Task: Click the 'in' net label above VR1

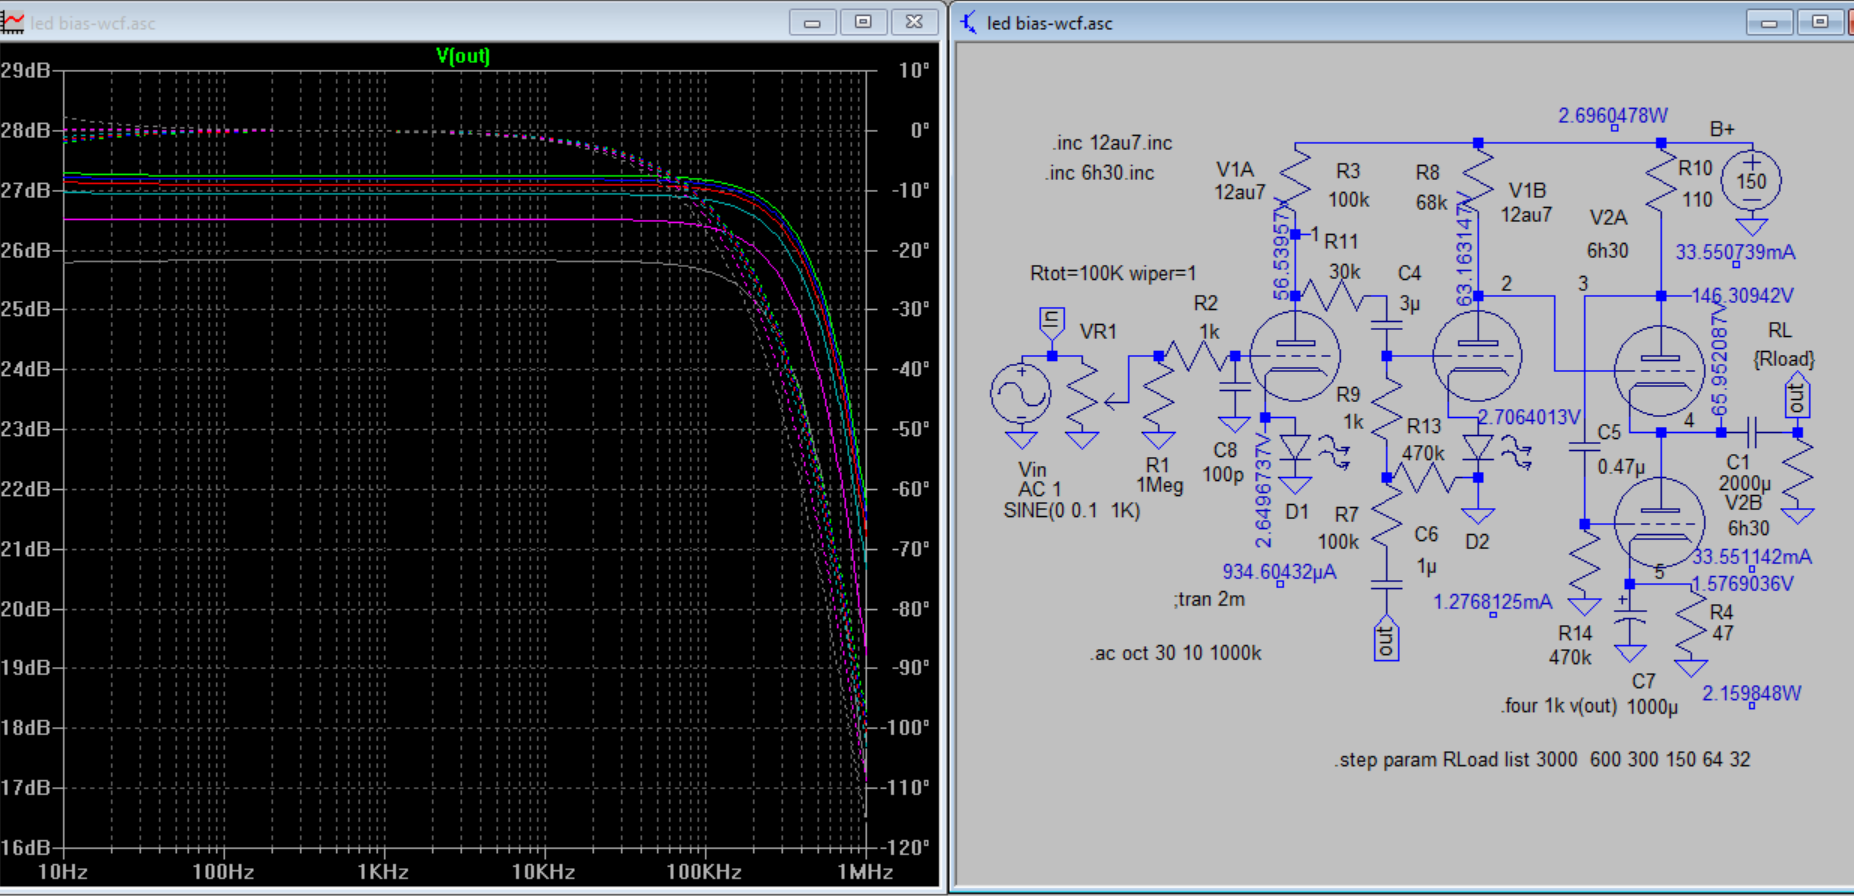Action: 1051,322
